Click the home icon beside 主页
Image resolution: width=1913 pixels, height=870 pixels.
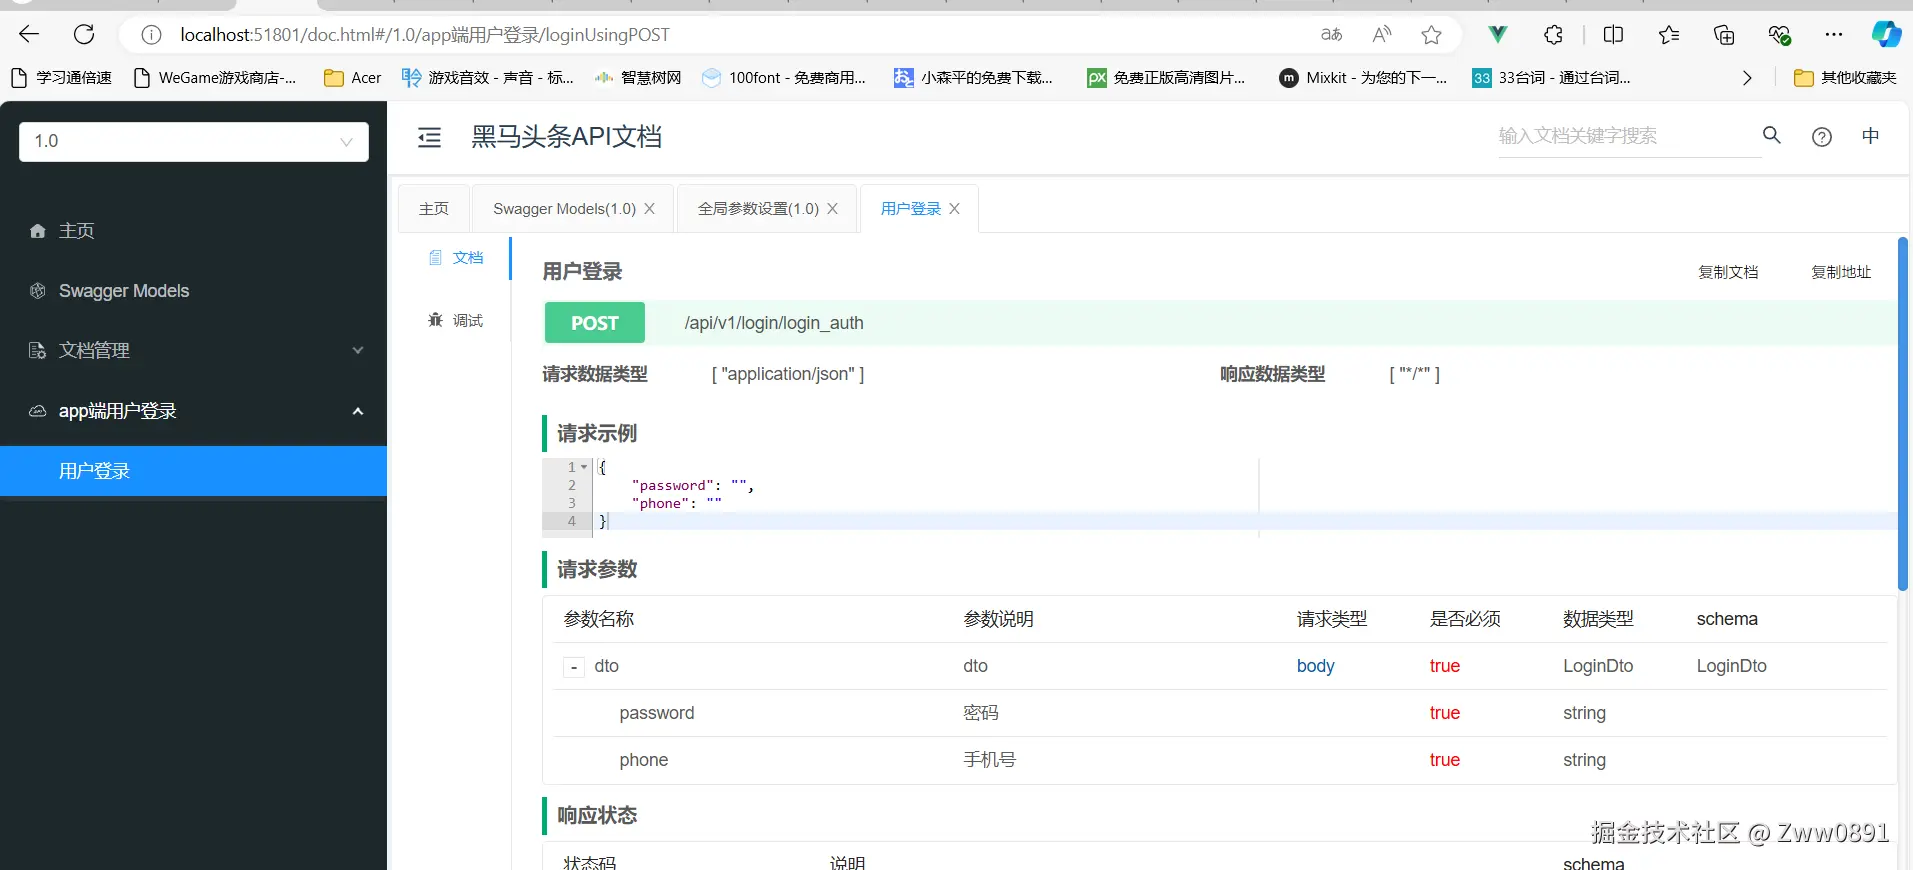(38, 231)
